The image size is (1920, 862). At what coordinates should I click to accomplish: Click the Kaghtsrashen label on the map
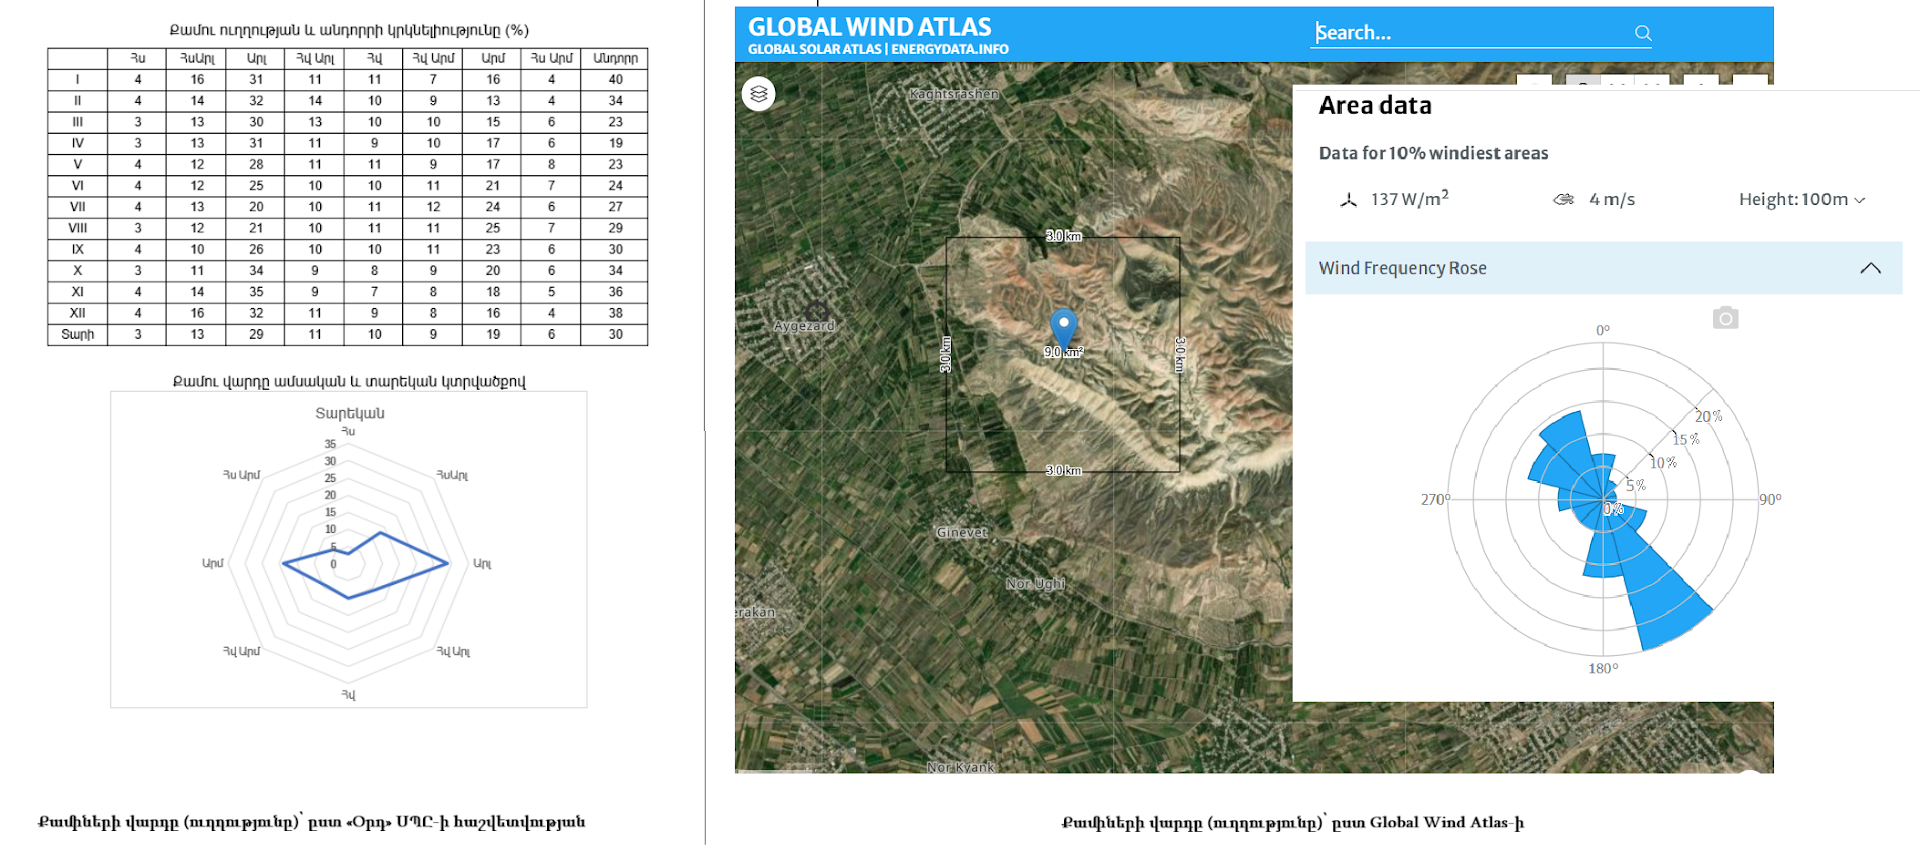(x=953, y=94)
